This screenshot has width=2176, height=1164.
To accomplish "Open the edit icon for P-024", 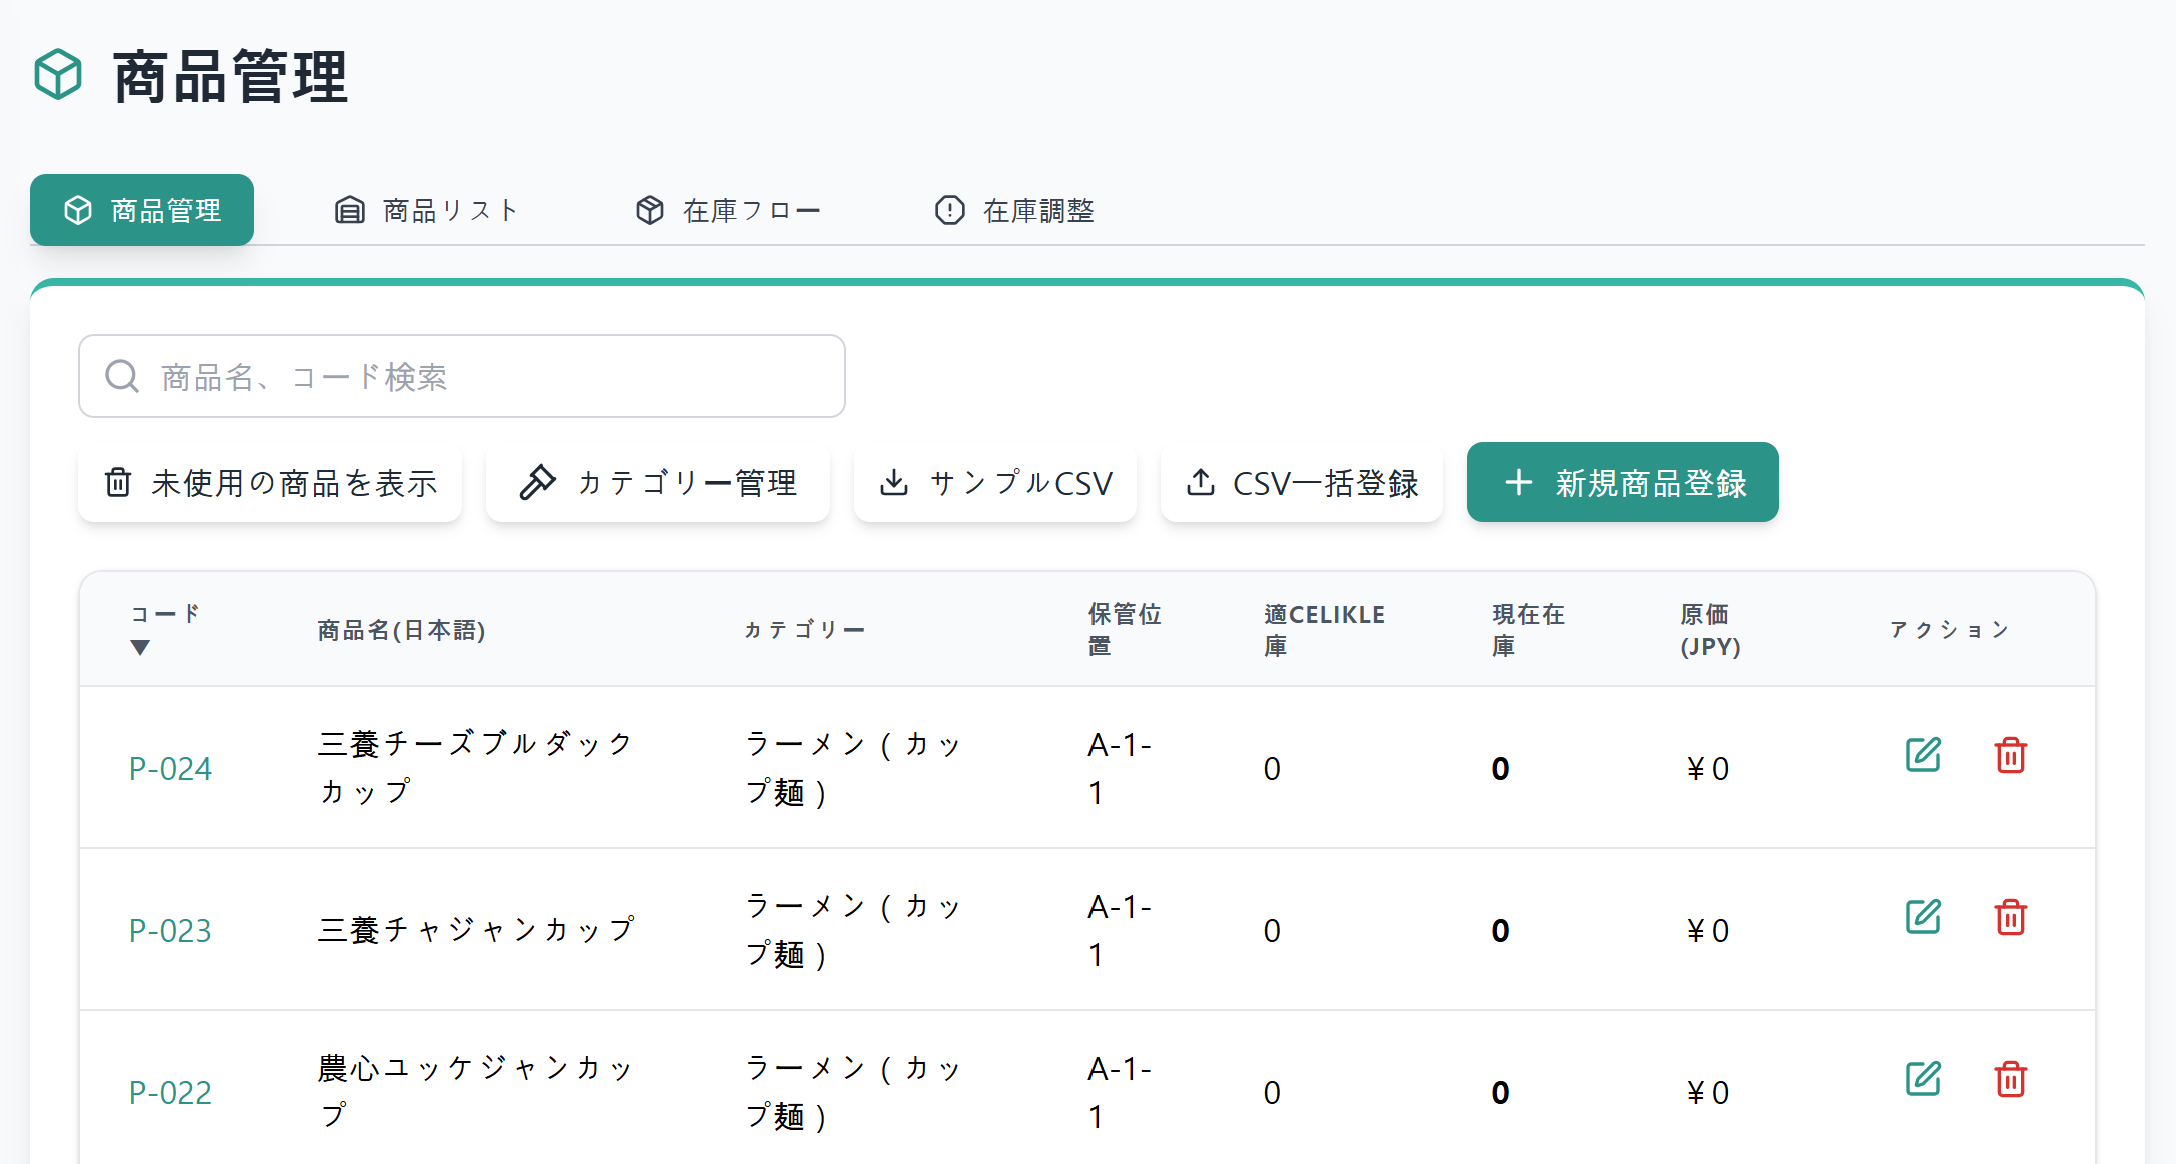I will pyautogui.click(x=1923, y=757).
